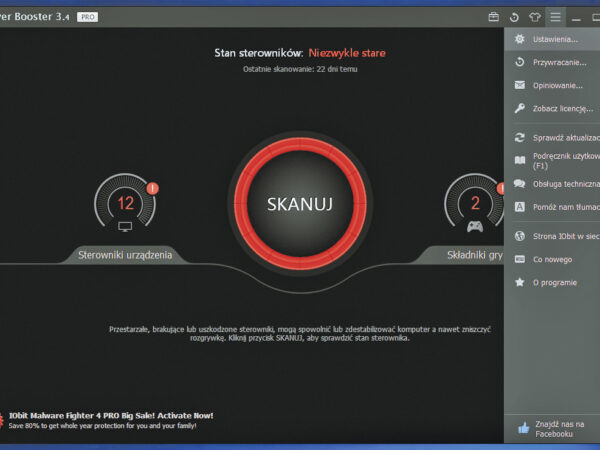
Task: Choose Przywracanie menu entry
Action: coord(558,61)
